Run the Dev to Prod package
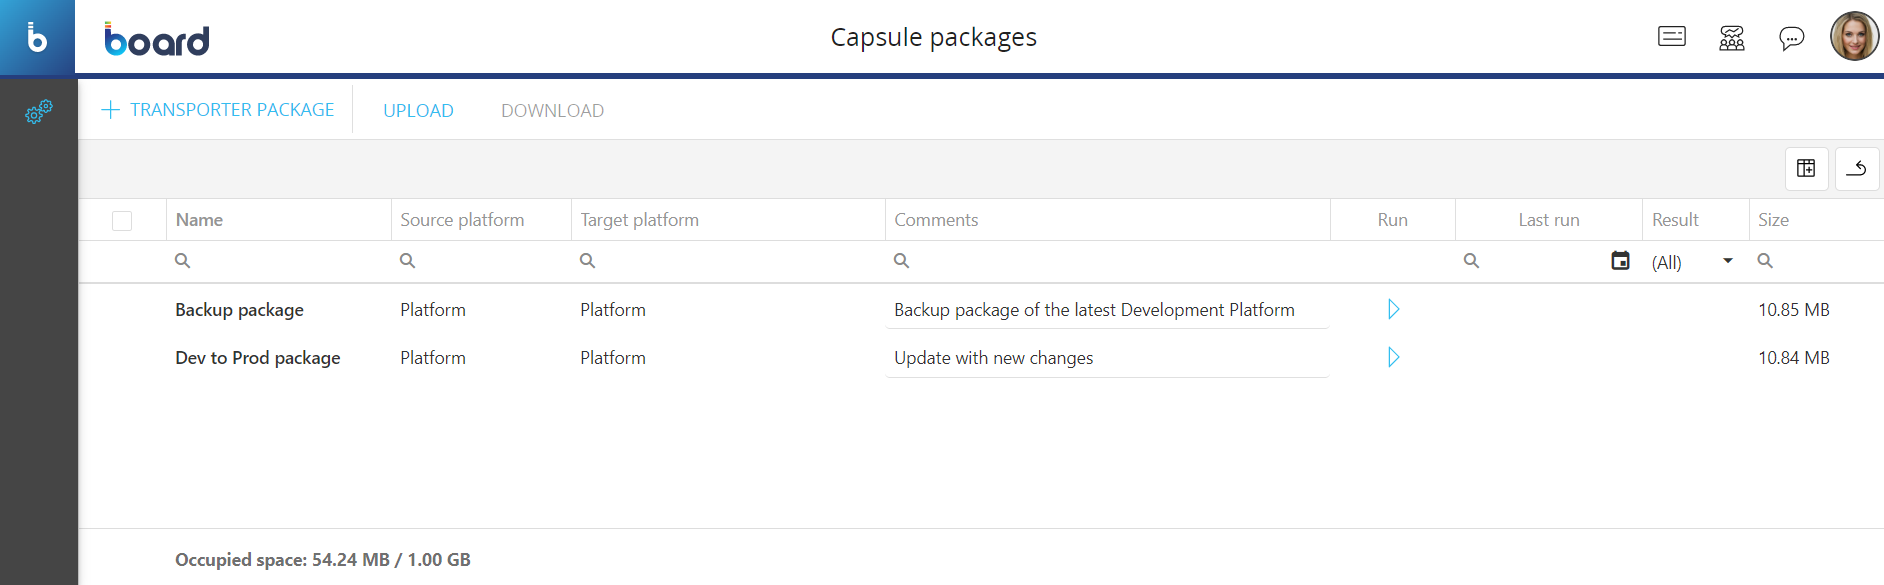 [1393, 357]
